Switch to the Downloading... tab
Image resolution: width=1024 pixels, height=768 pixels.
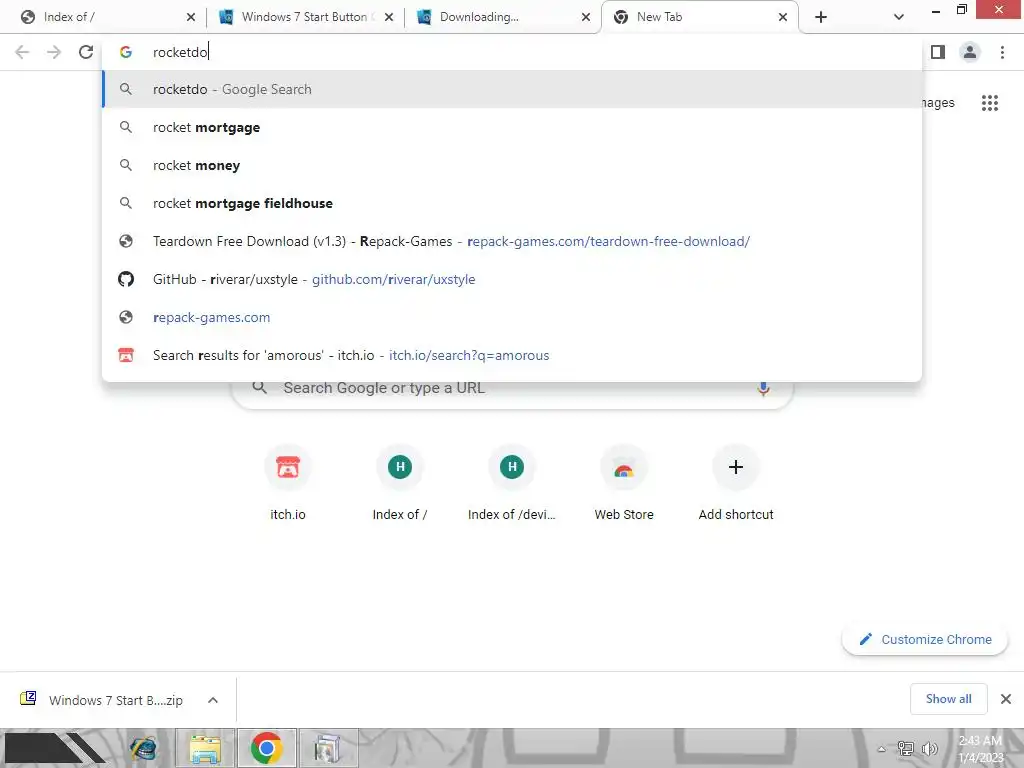(x=502, y=18)
